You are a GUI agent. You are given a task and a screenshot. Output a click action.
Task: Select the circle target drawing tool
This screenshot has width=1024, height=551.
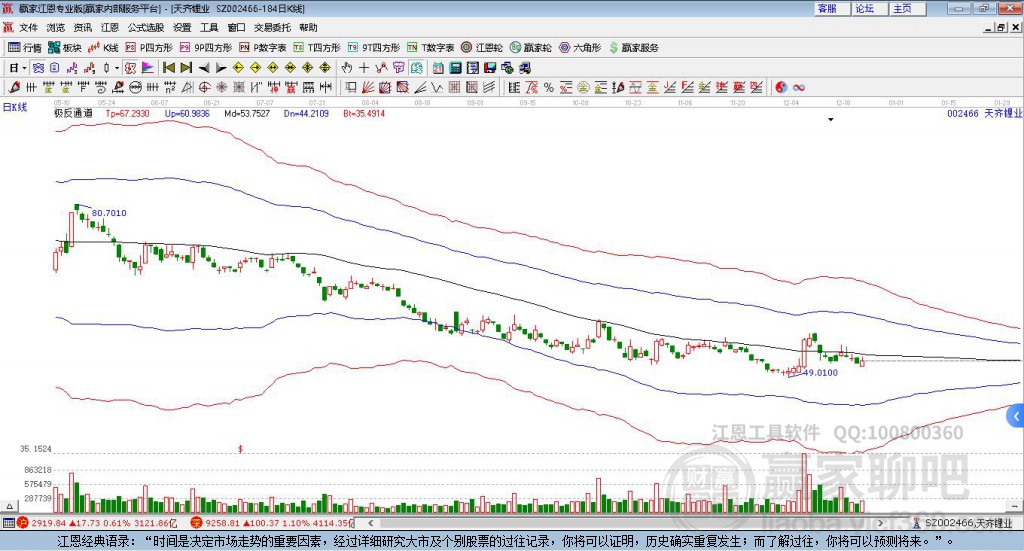coord(204,87)
